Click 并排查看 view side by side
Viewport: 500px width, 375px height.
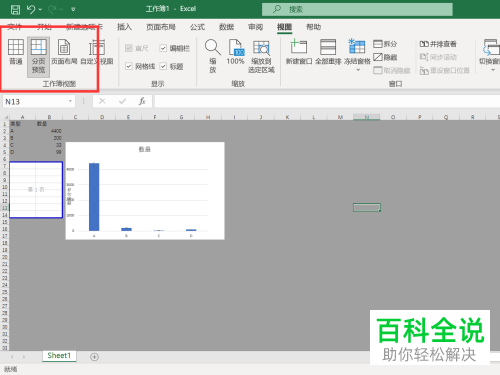[x=438, y=44]
